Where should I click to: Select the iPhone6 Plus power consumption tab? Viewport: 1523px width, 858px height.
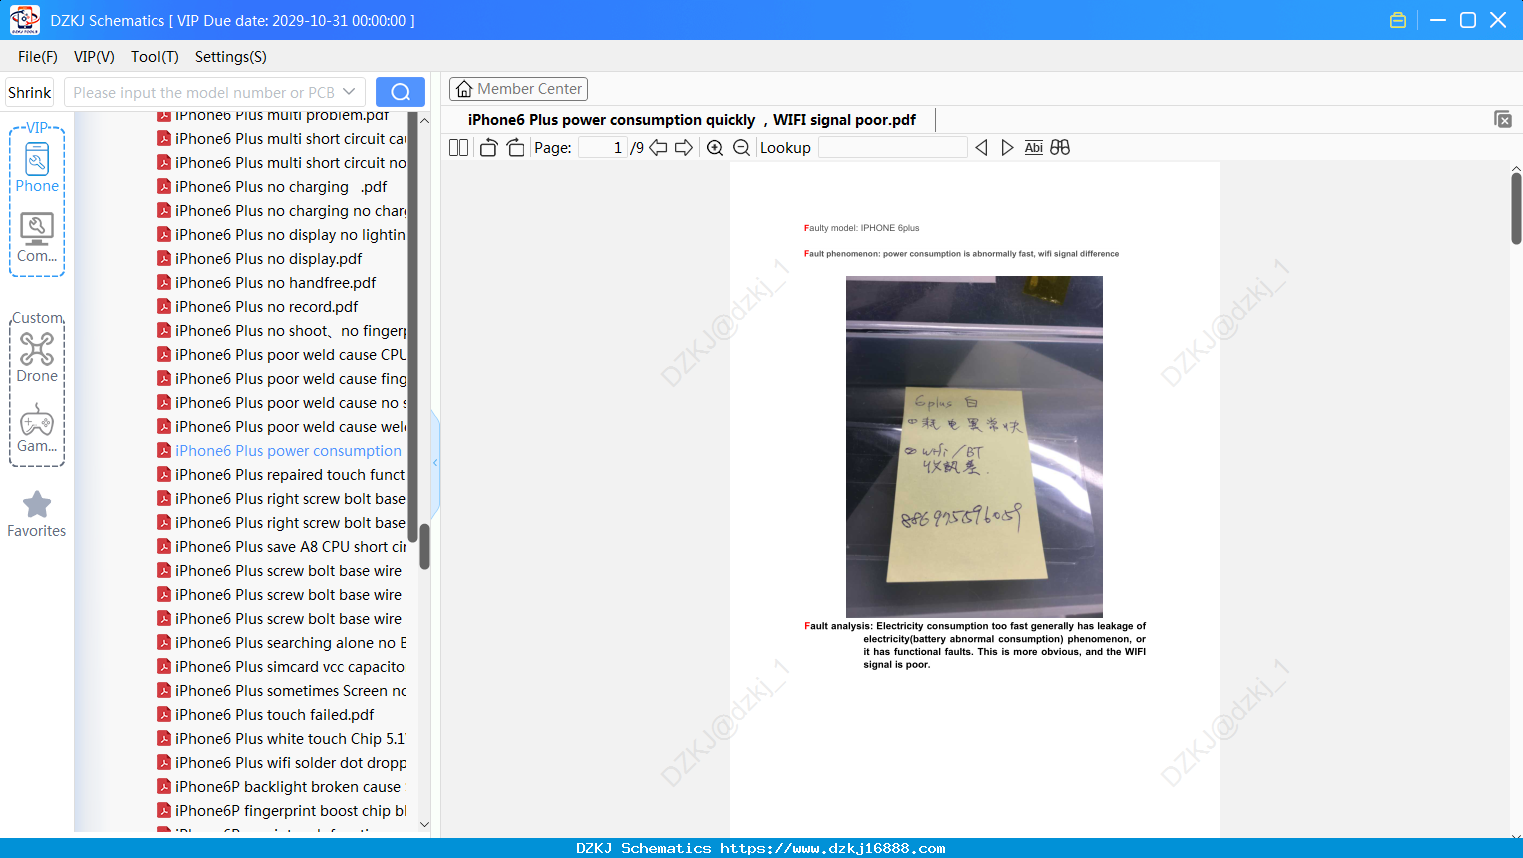692,120
